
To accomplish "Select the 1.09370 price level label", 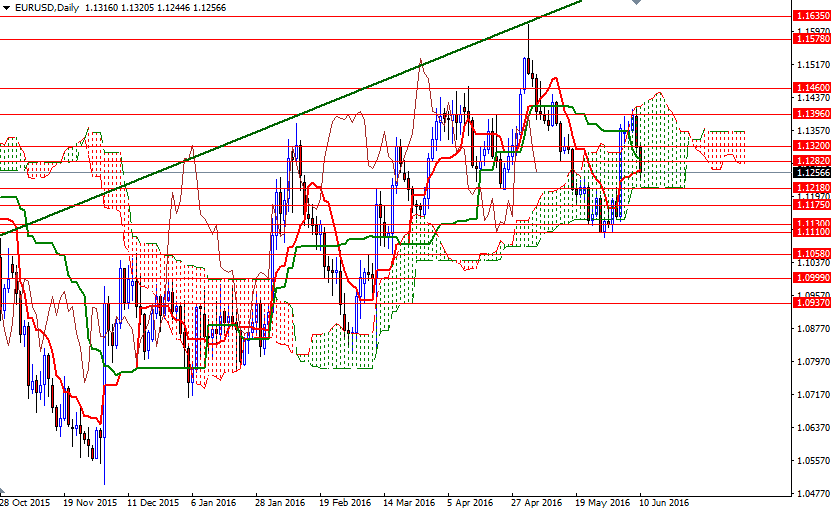I will click(810, 303).
